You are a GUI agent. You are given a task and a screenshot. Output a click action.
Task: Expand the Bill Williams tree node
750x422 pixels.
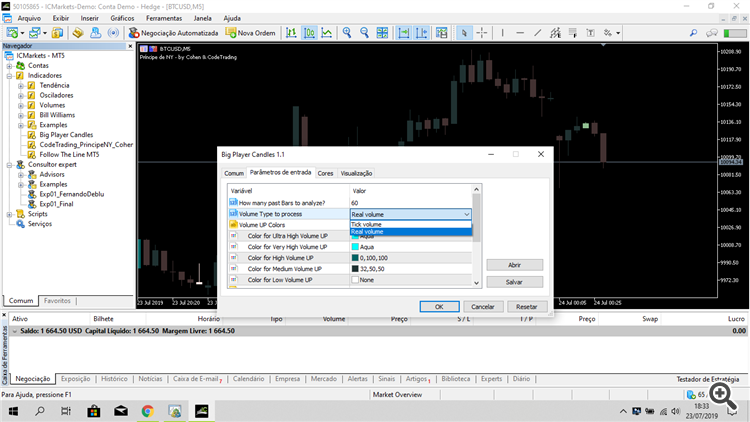21,115
